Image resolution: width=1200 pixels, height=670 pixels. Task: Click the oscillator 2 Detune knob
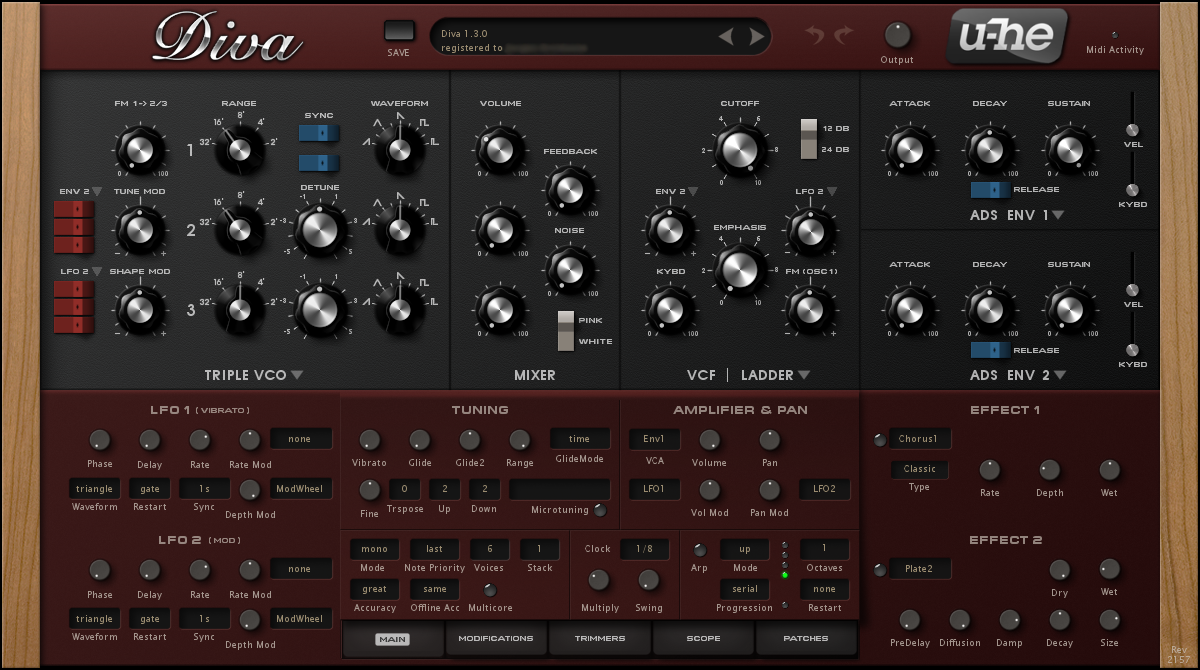320,229
